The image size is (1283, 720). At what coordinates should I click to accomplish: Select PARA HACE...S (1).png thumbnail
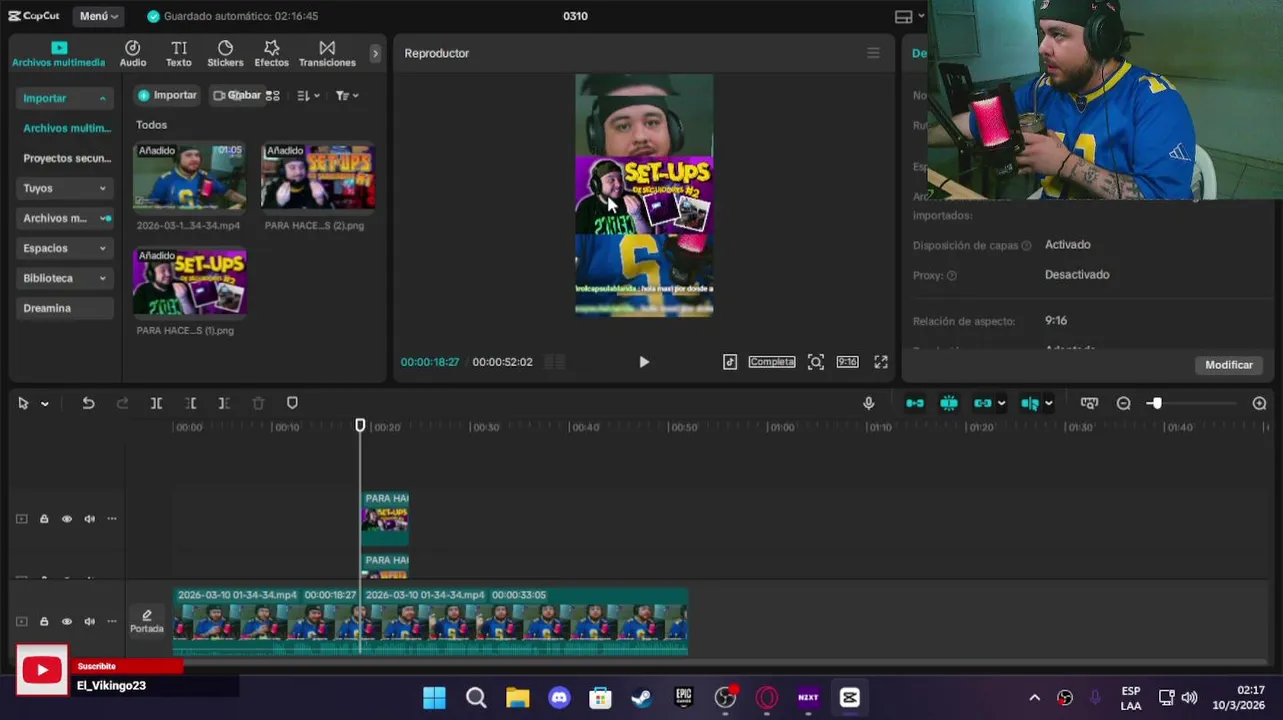189,282
